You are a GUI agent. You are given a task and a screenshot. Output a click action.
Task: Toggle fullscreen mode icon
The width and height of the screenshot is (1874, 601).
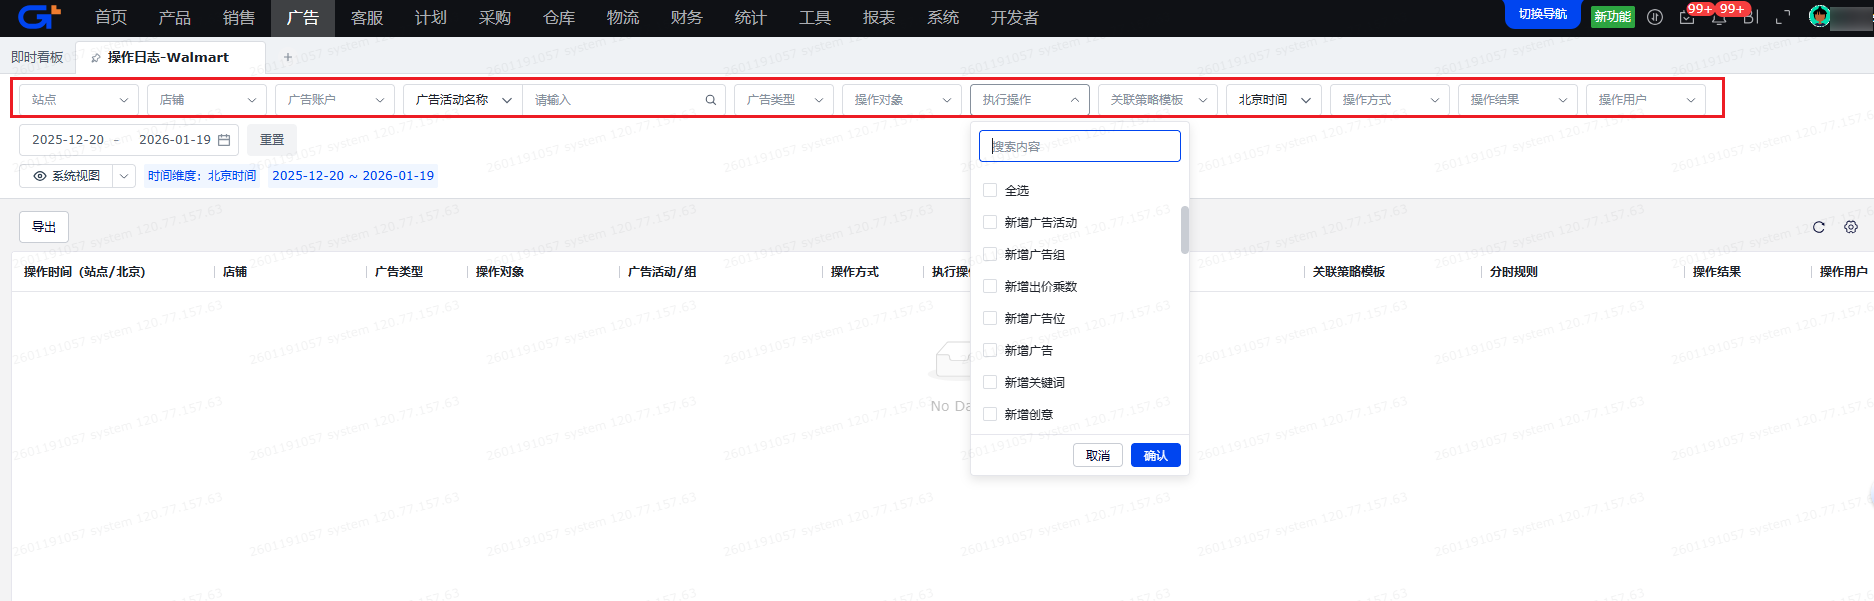coord(1783,17)
